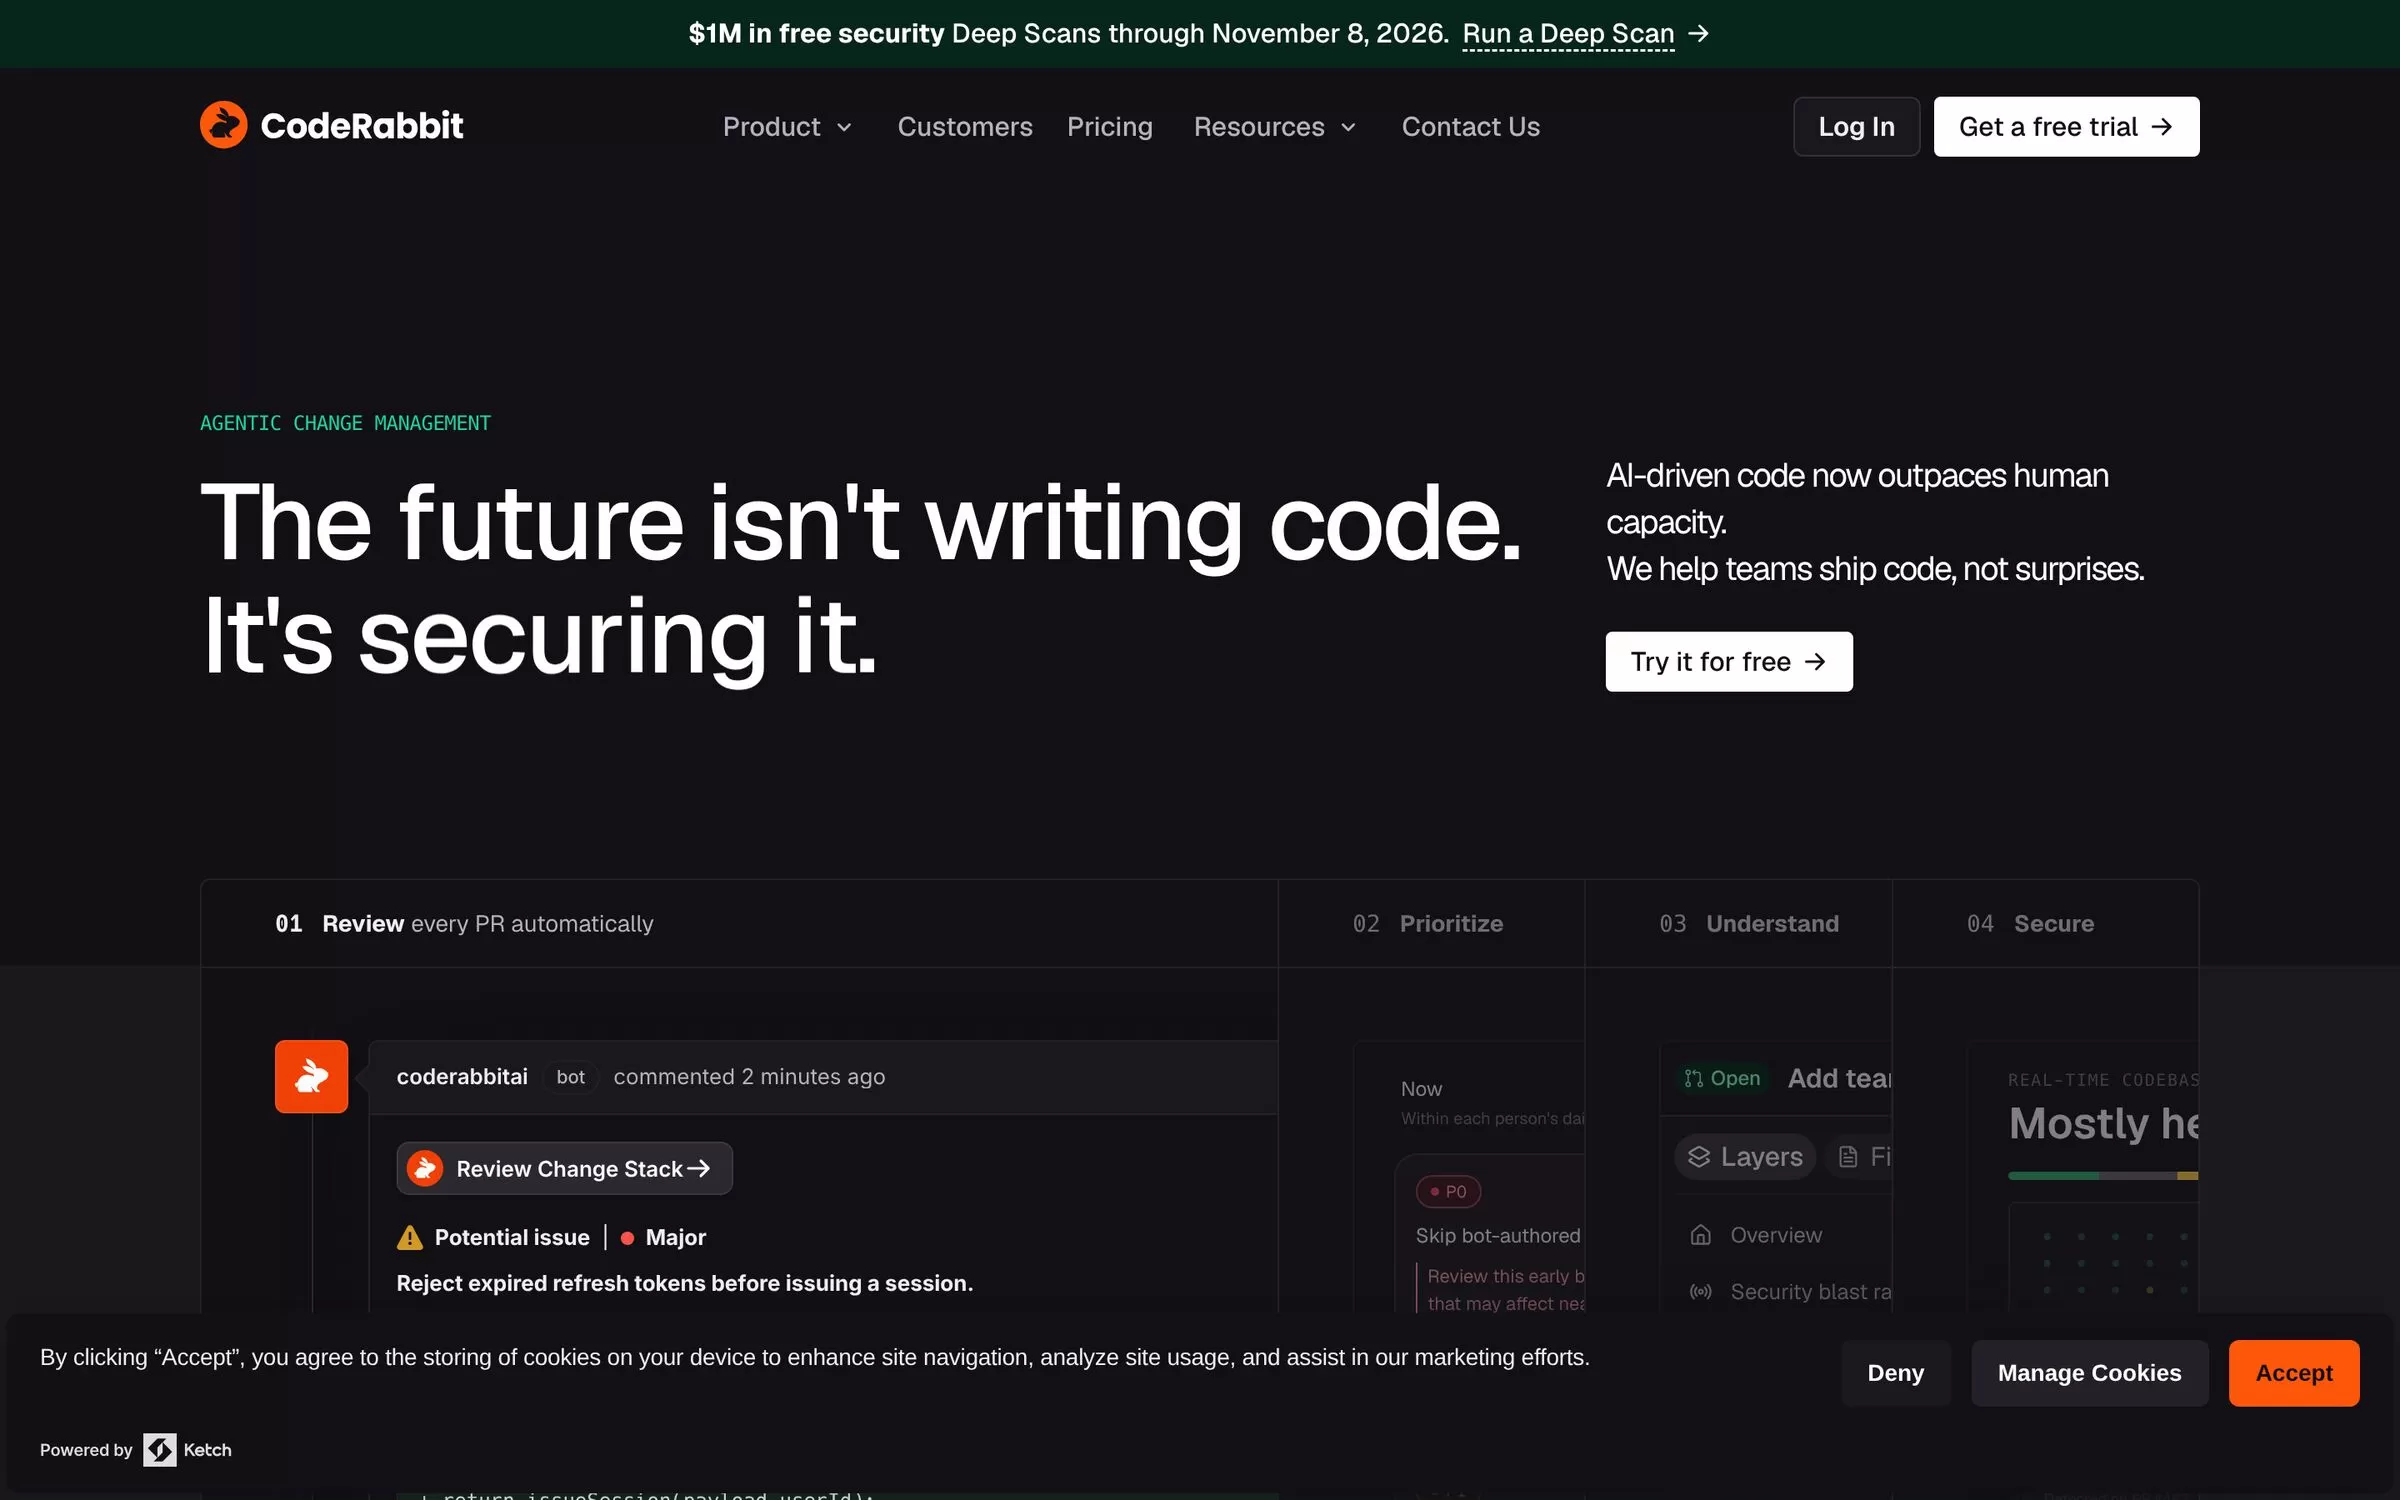Click the Review Change Stack button
Viewport: 2400px width, 1500px height.
tap(564, 1168)
